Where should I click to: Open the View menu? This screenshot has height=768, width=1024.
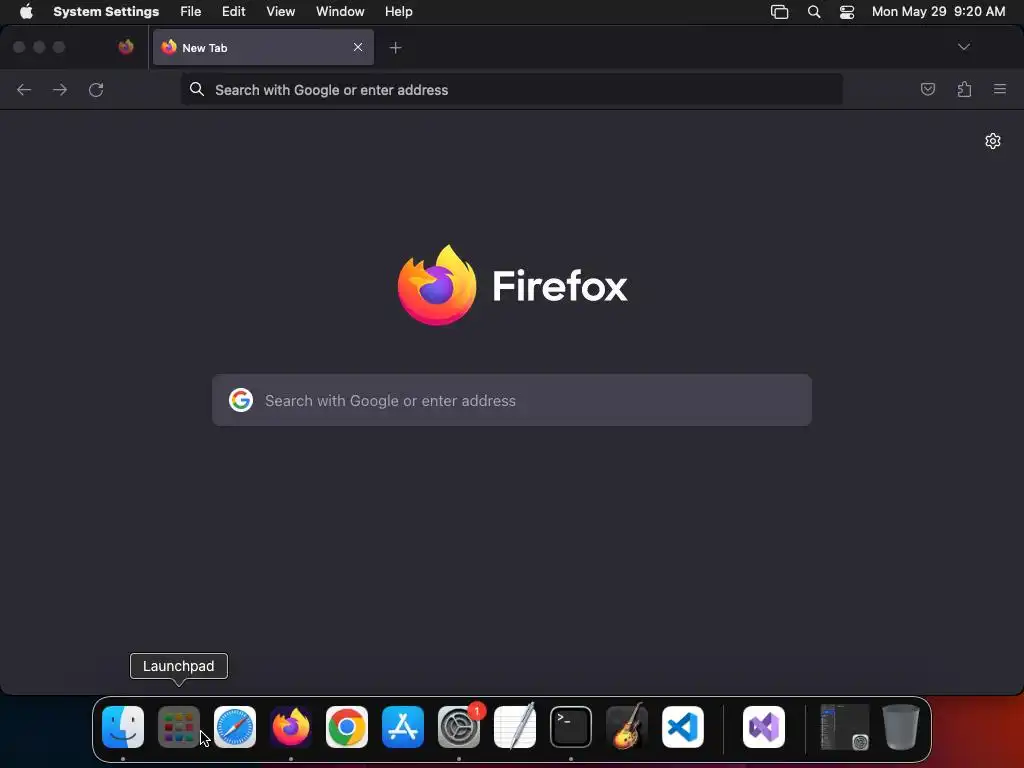(280, 11)
